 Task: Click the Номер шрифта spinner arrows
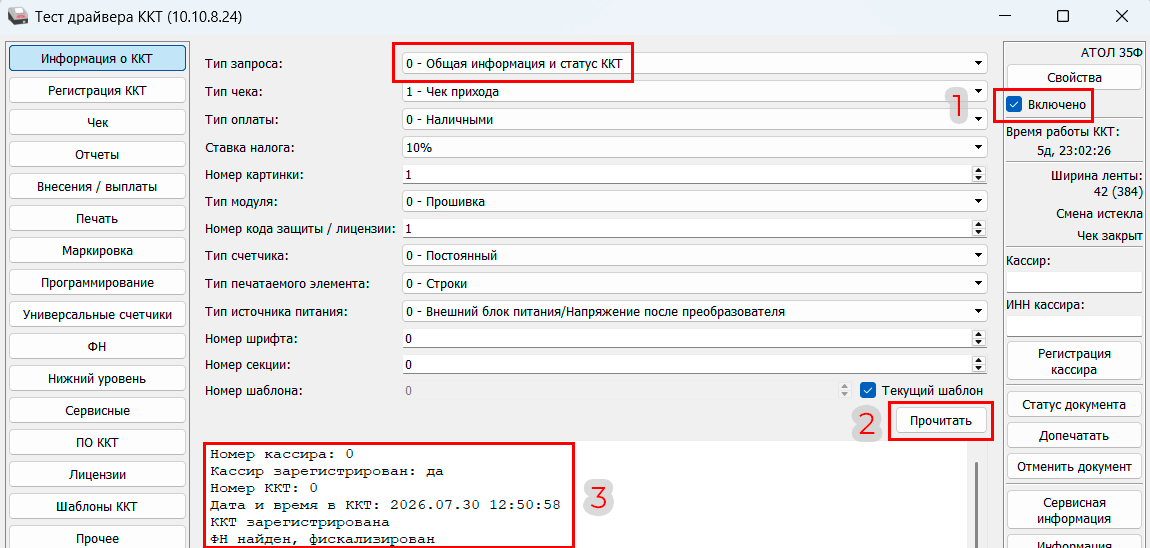click(x=977, y=338)
